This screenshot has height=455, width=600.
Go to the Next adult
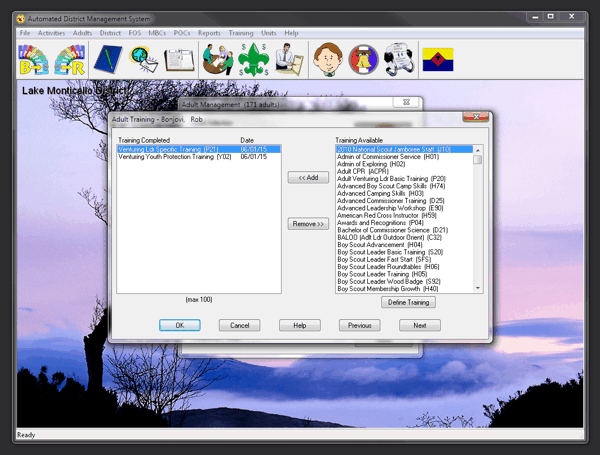point(420,325)
